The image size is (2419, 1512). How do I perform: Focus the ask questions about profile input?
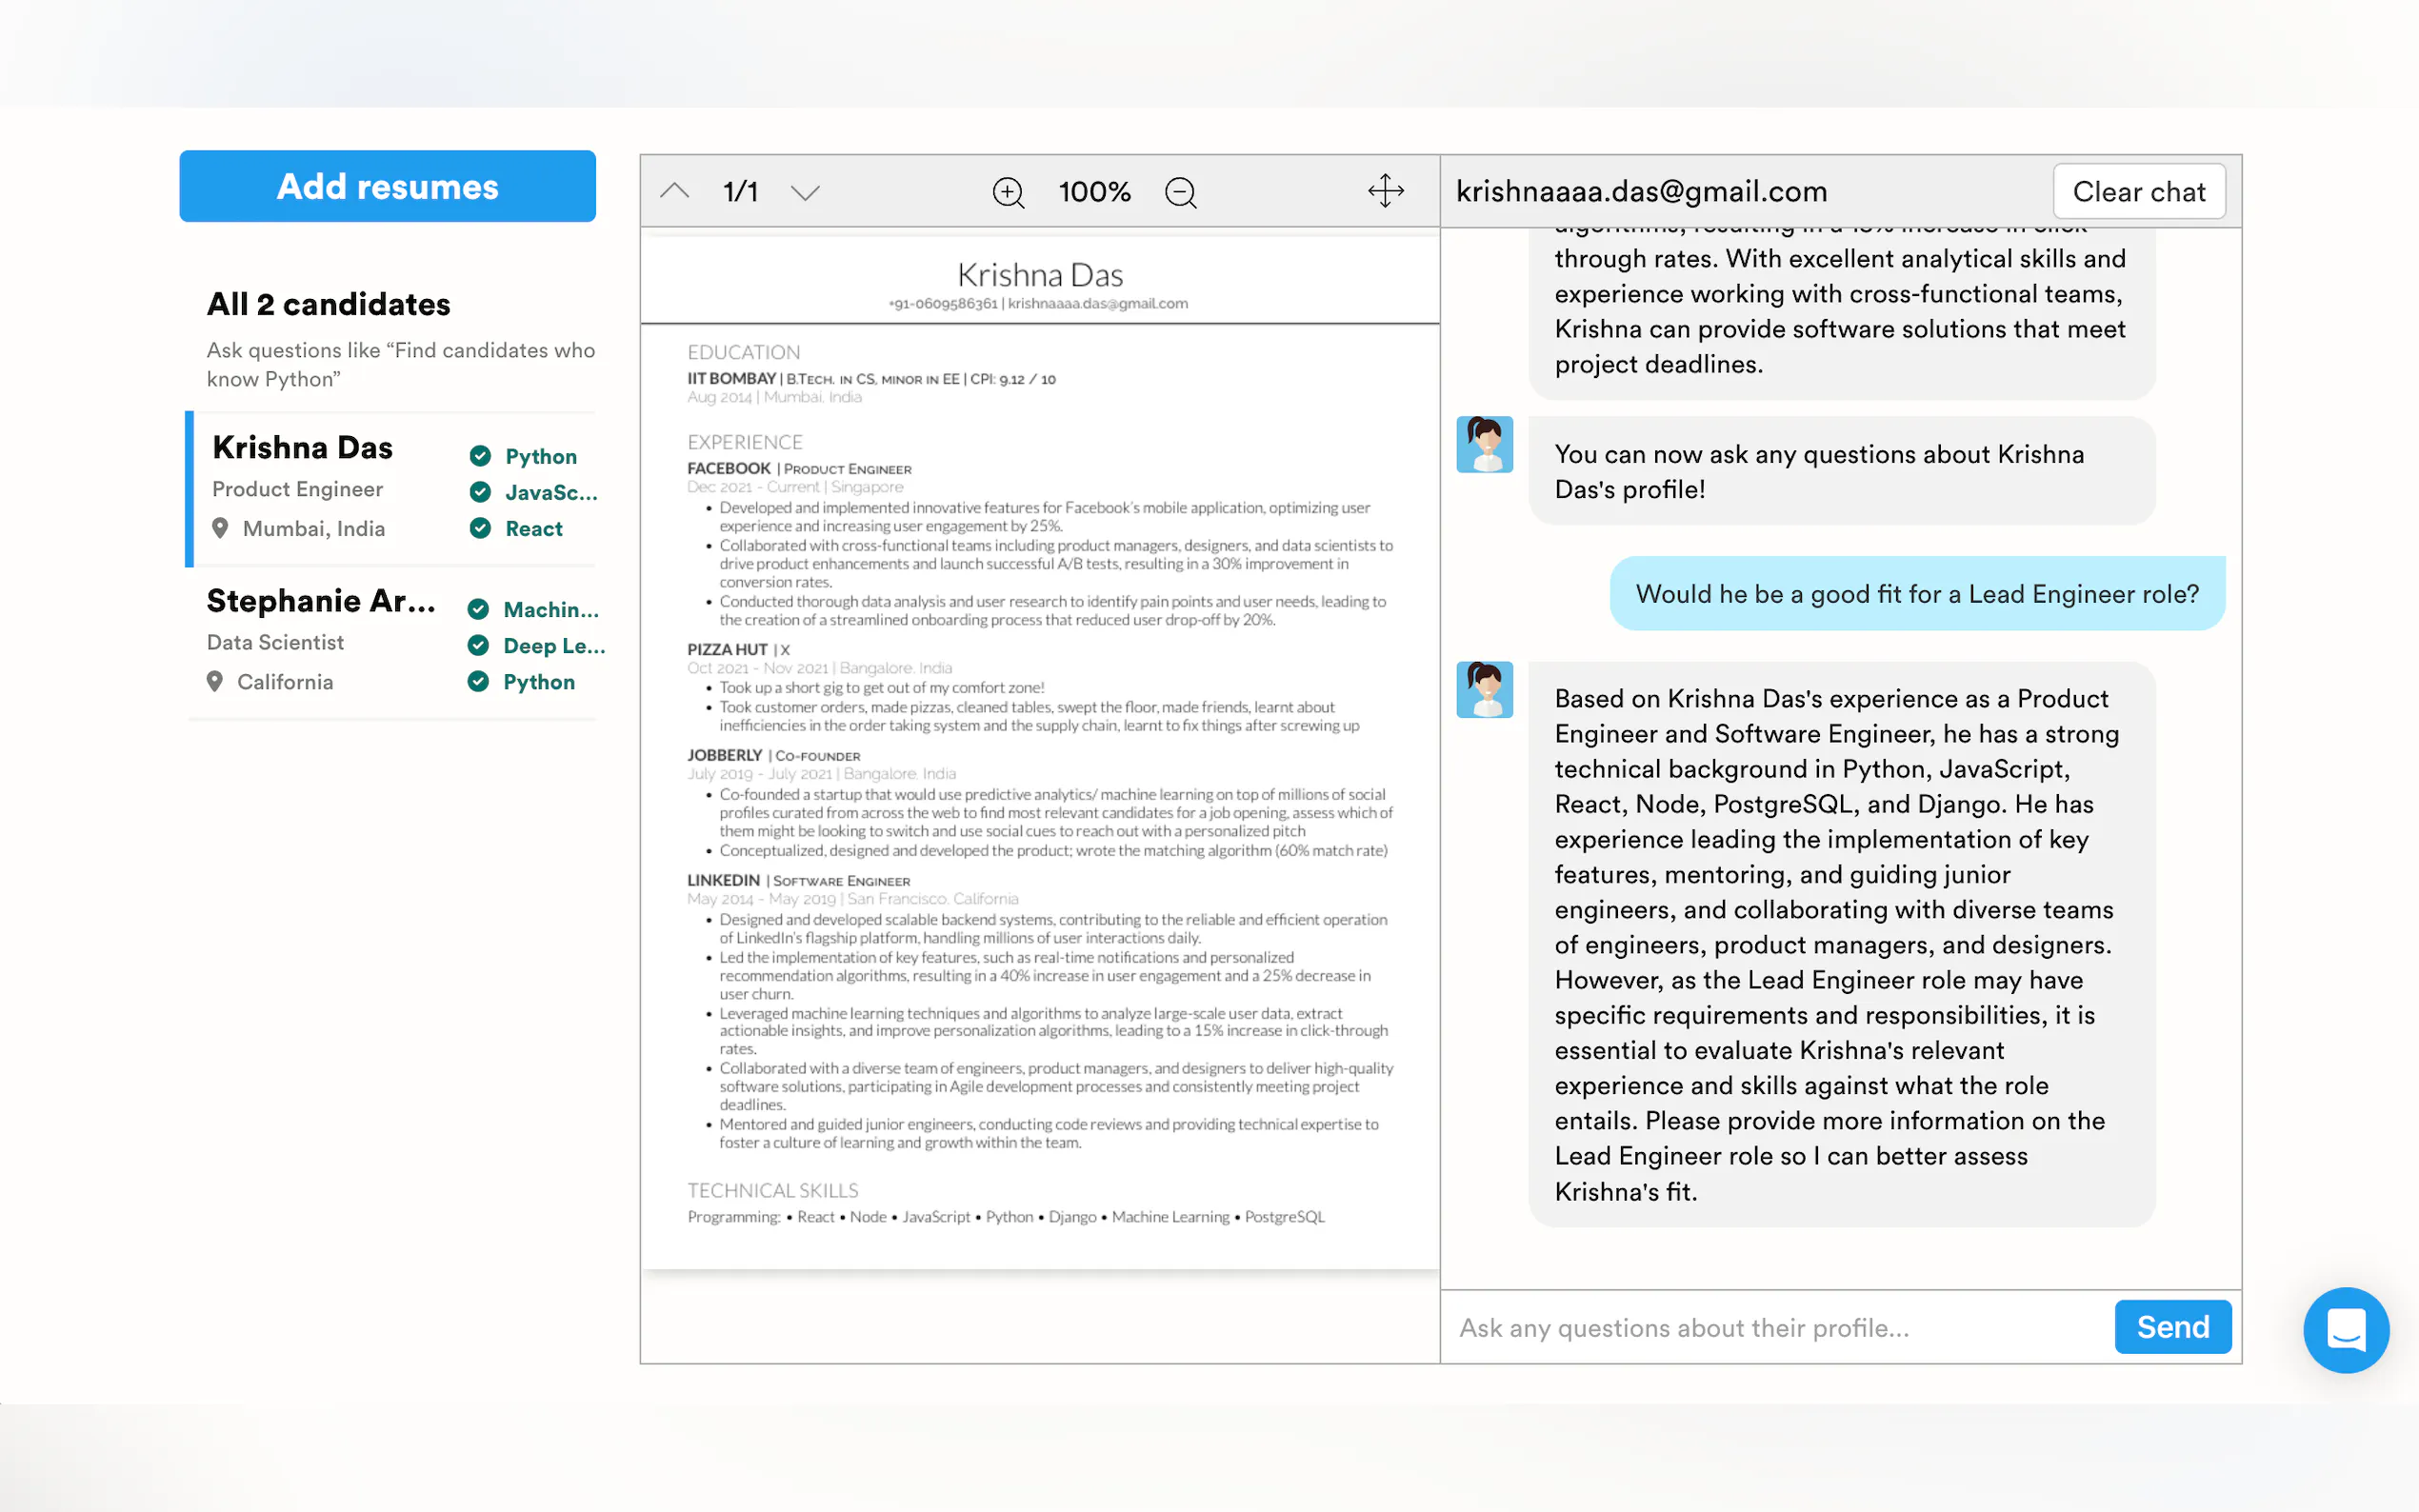coord(1775,1327)
